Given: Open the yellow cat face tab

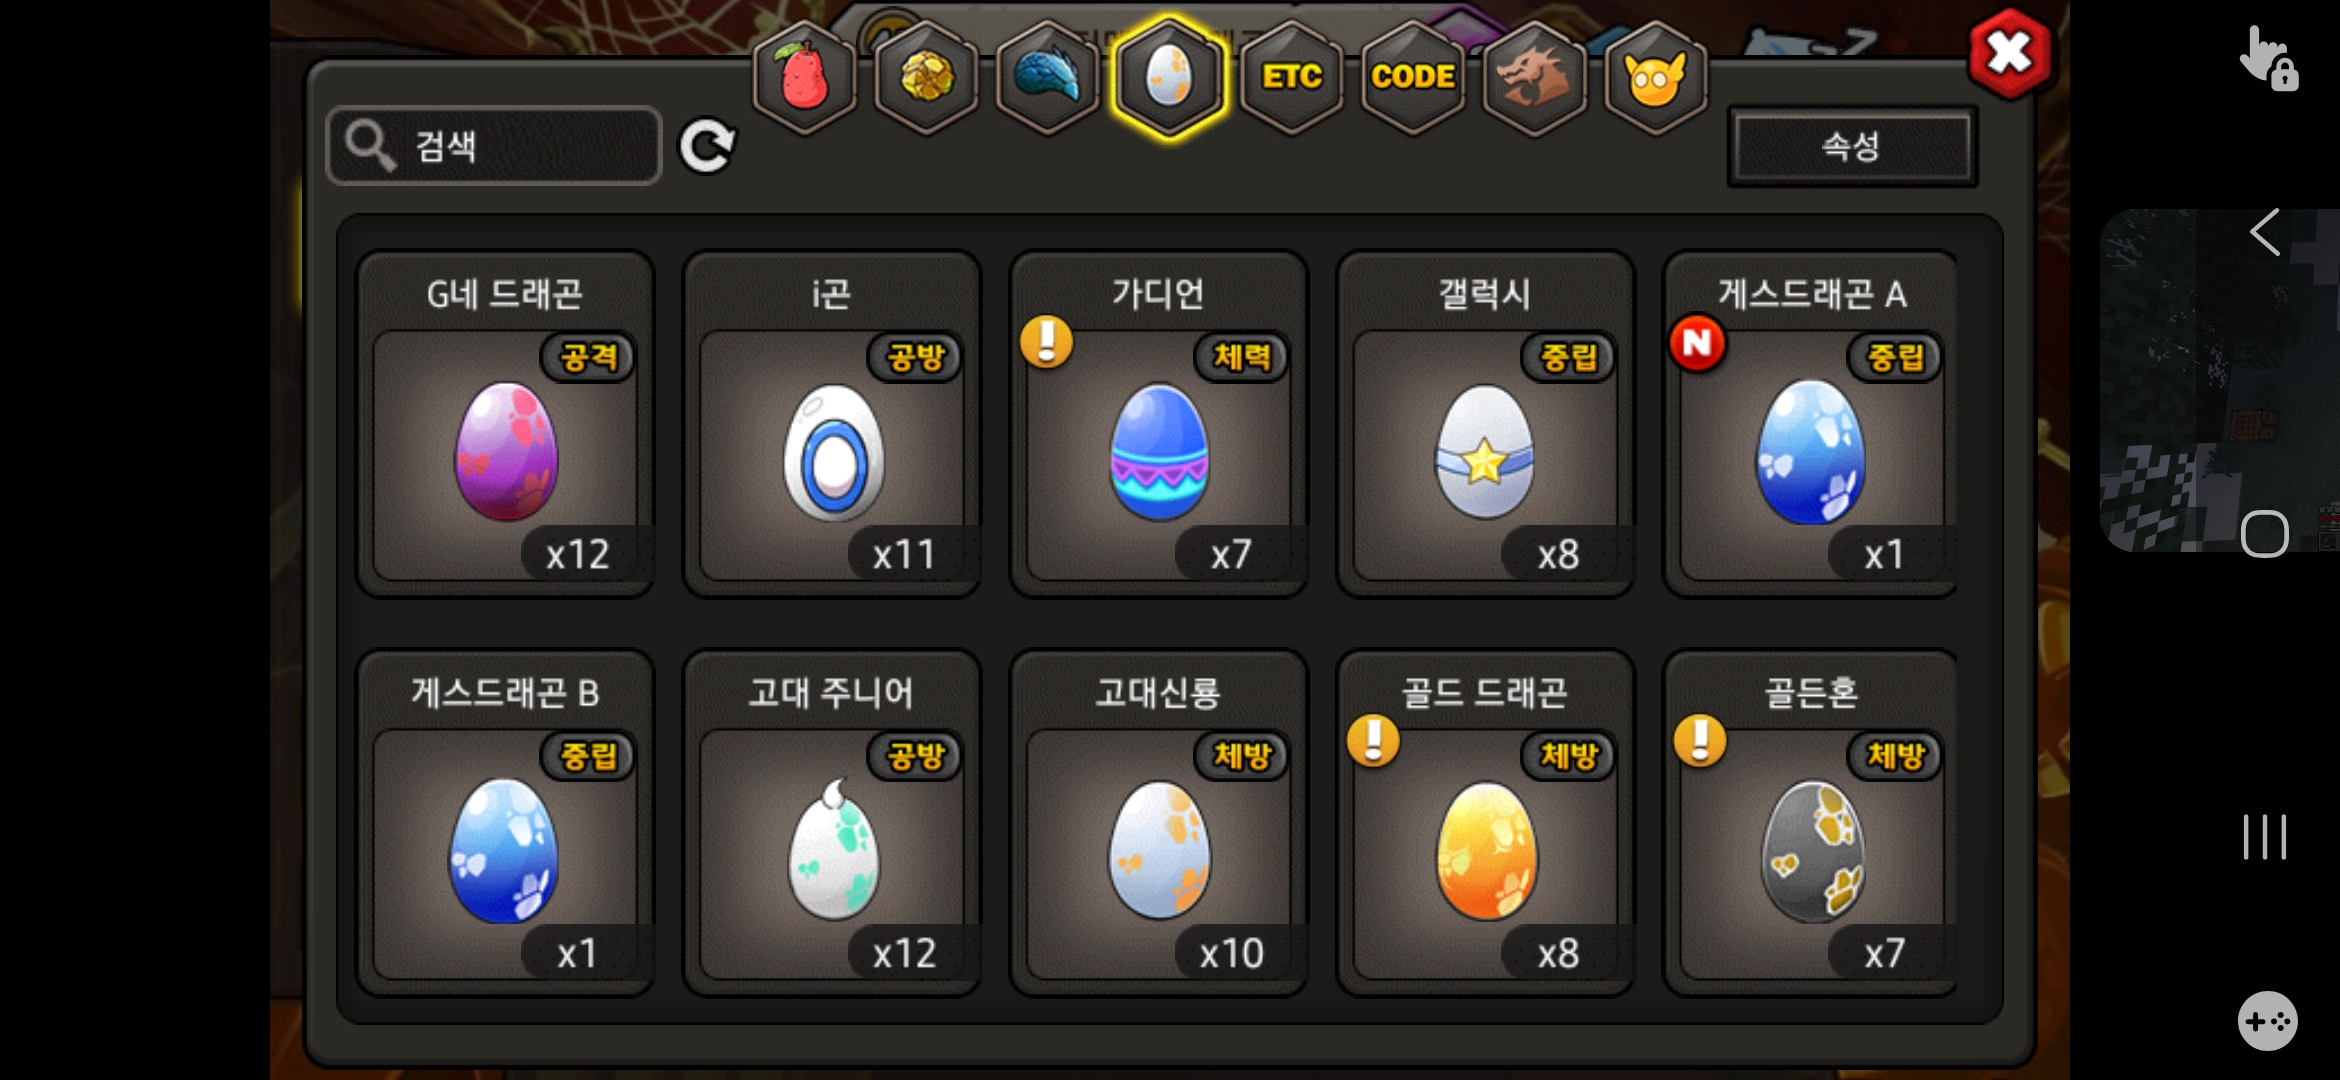Looking at the screenshot, I should (x=1656, y=77).
